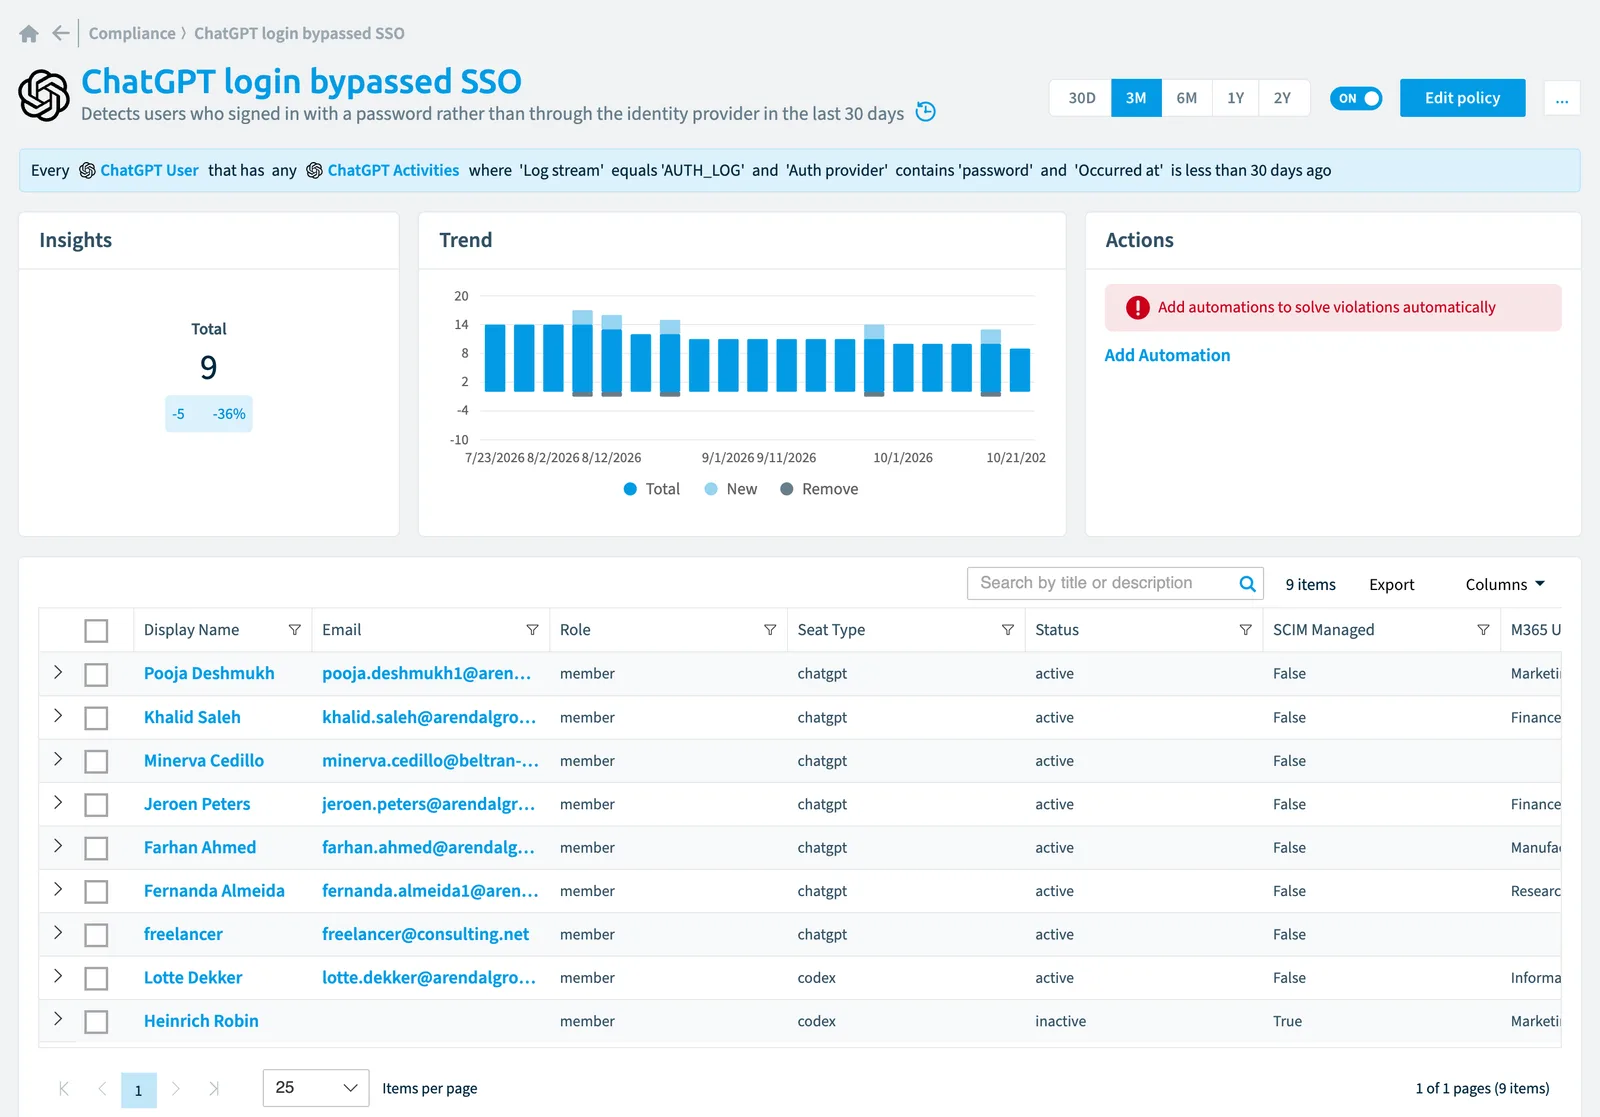Go to the next page arrow
Image resolution: width=1600 pixels, height=1117 pixels.
(176, 1089)
